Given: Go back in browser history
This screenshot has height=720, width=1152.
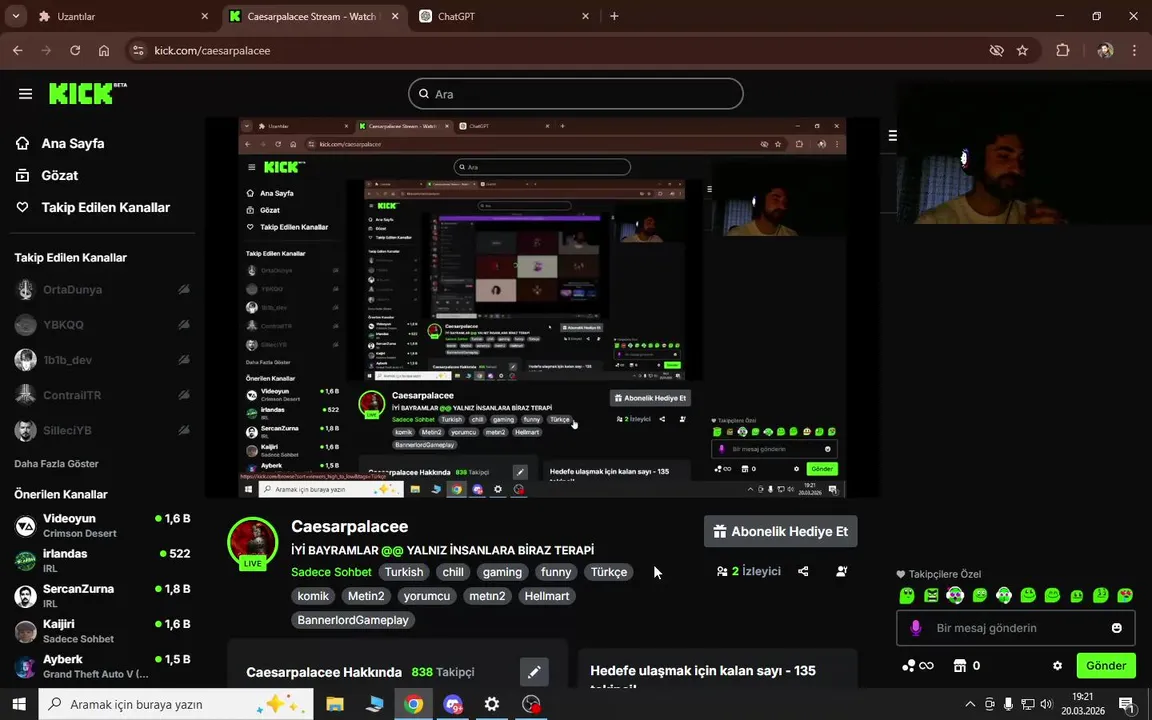Looking at the screenshot, I should (18, 51).
